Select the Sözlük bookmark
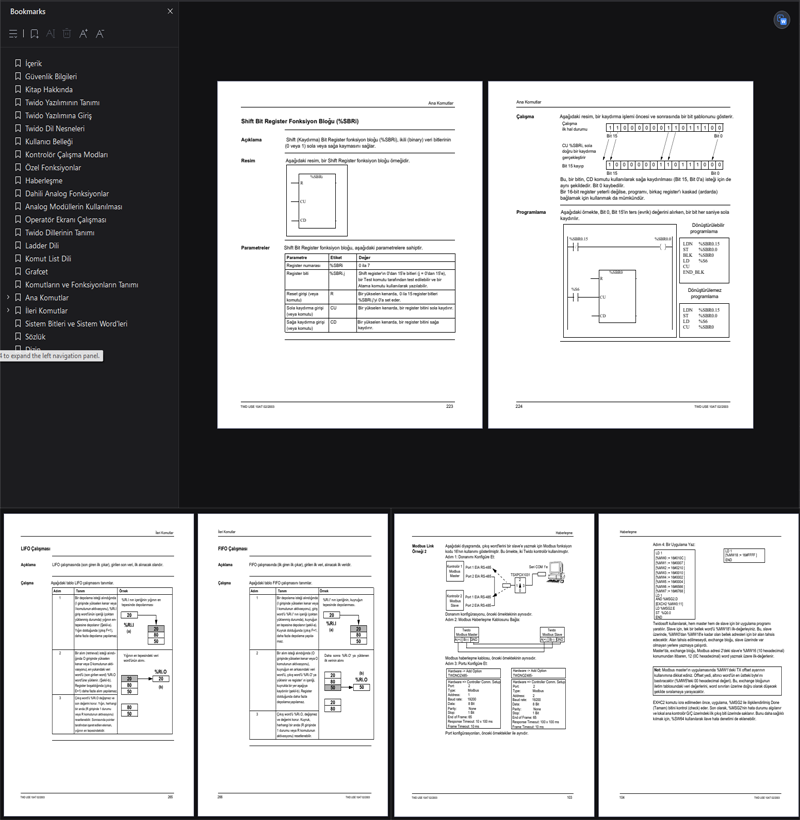The width and height of the screenshot is (800, 820). click(35, 337)
